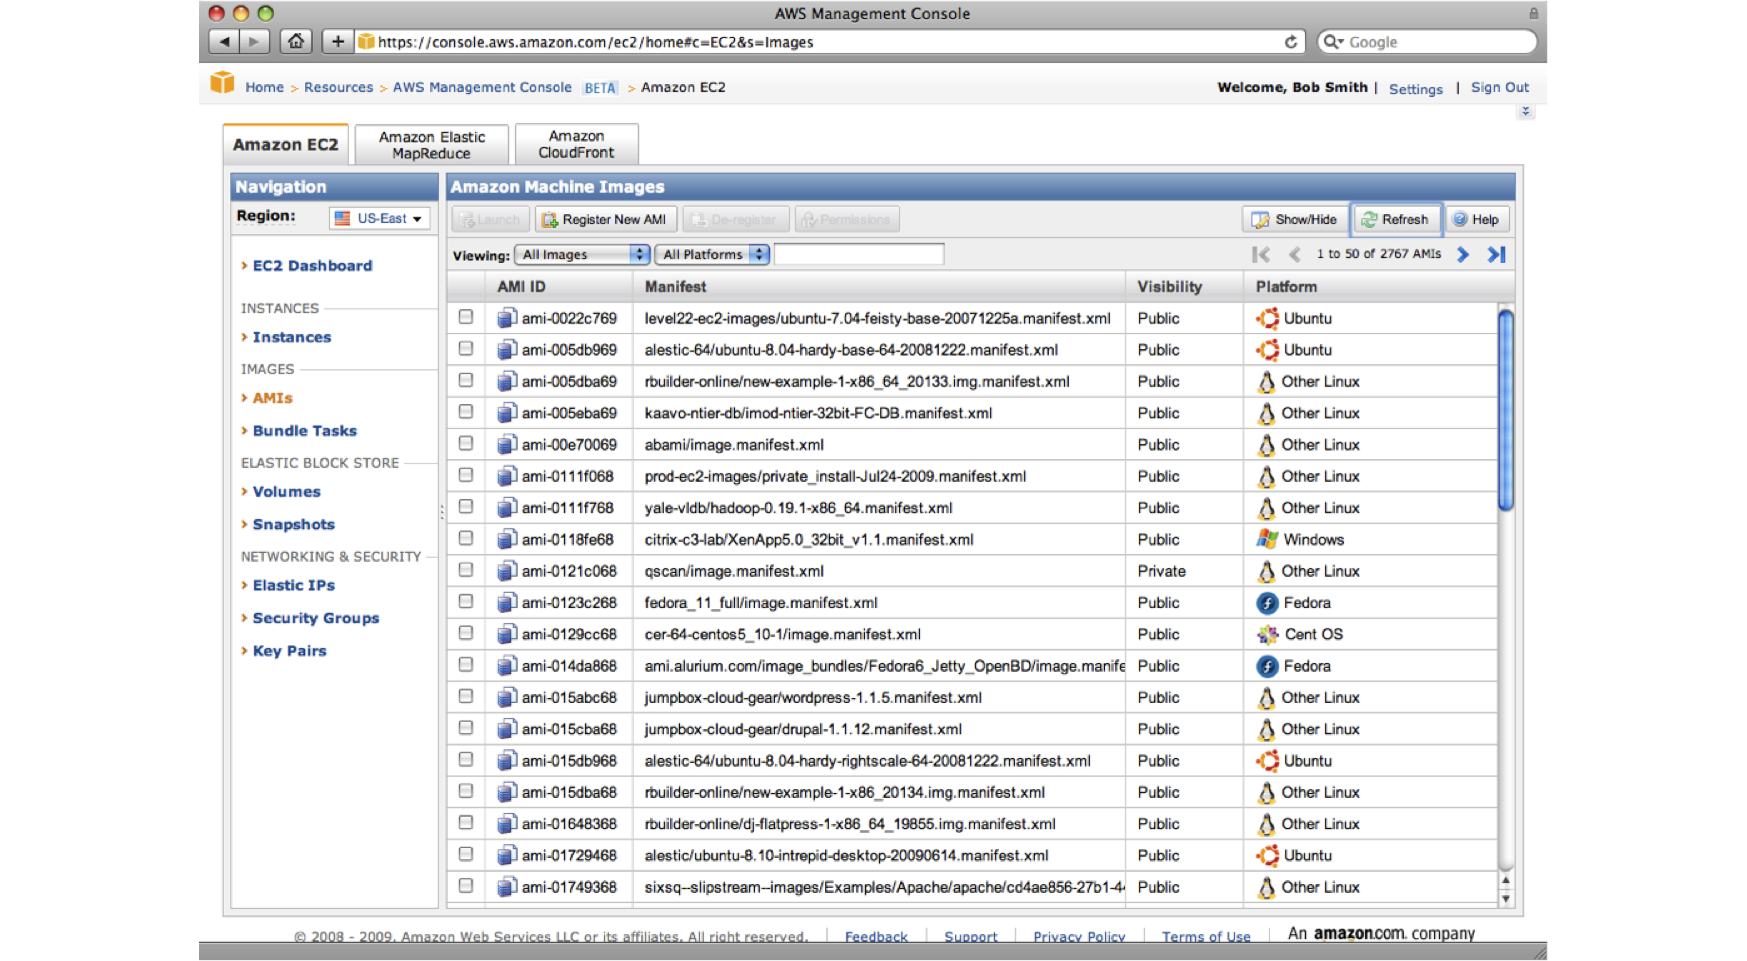Open Help via question mark icon

pyautogui.click(x=1460, y=220)
